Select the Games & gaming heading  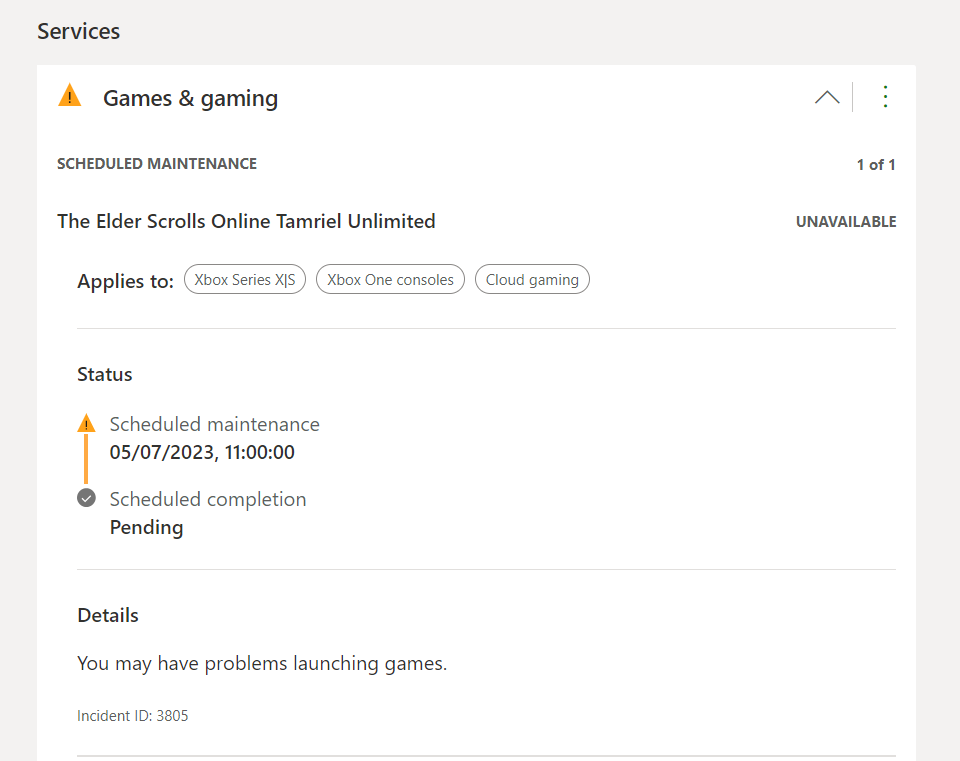[190, 99]
